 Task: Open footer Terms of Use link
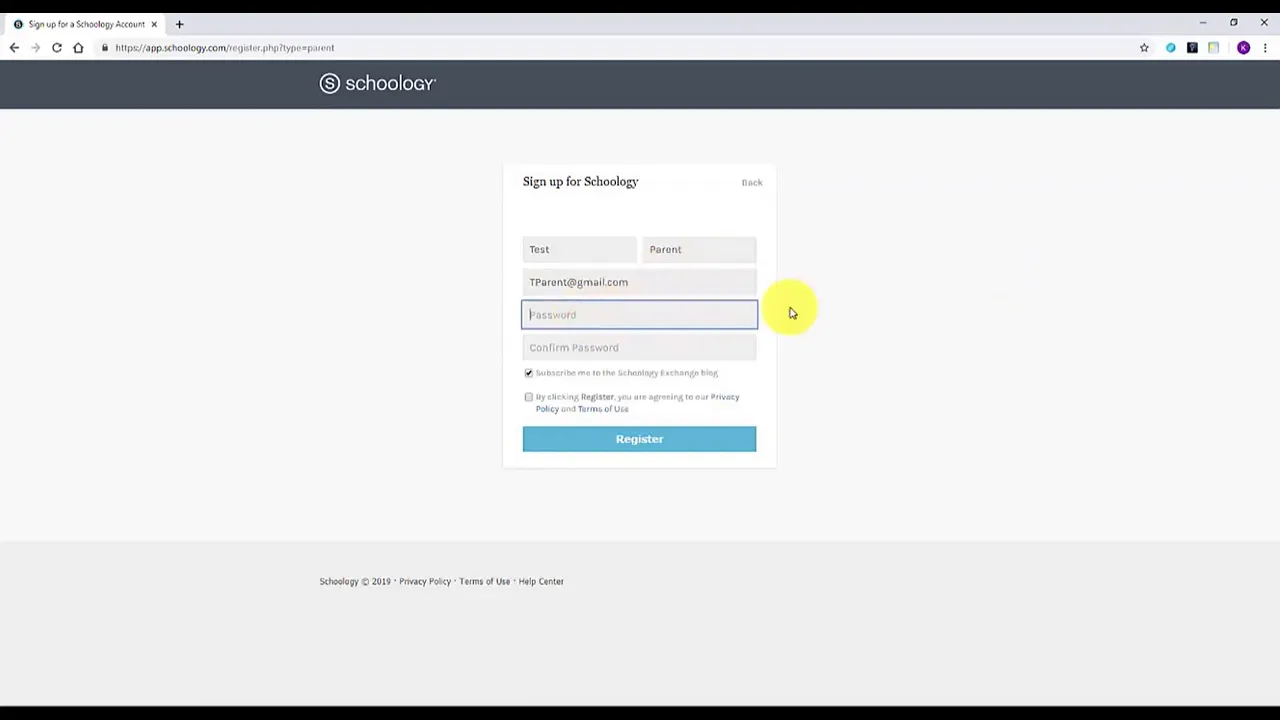click(485, 582)
